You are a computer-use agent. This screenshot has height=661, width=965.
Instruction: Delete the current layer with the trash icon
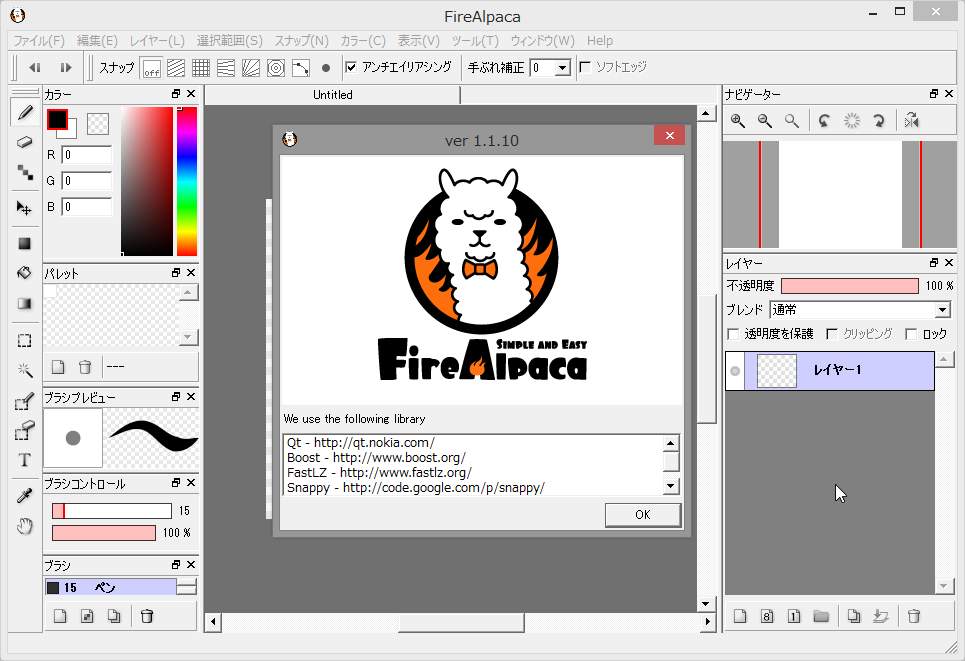[x=913, y=616]
